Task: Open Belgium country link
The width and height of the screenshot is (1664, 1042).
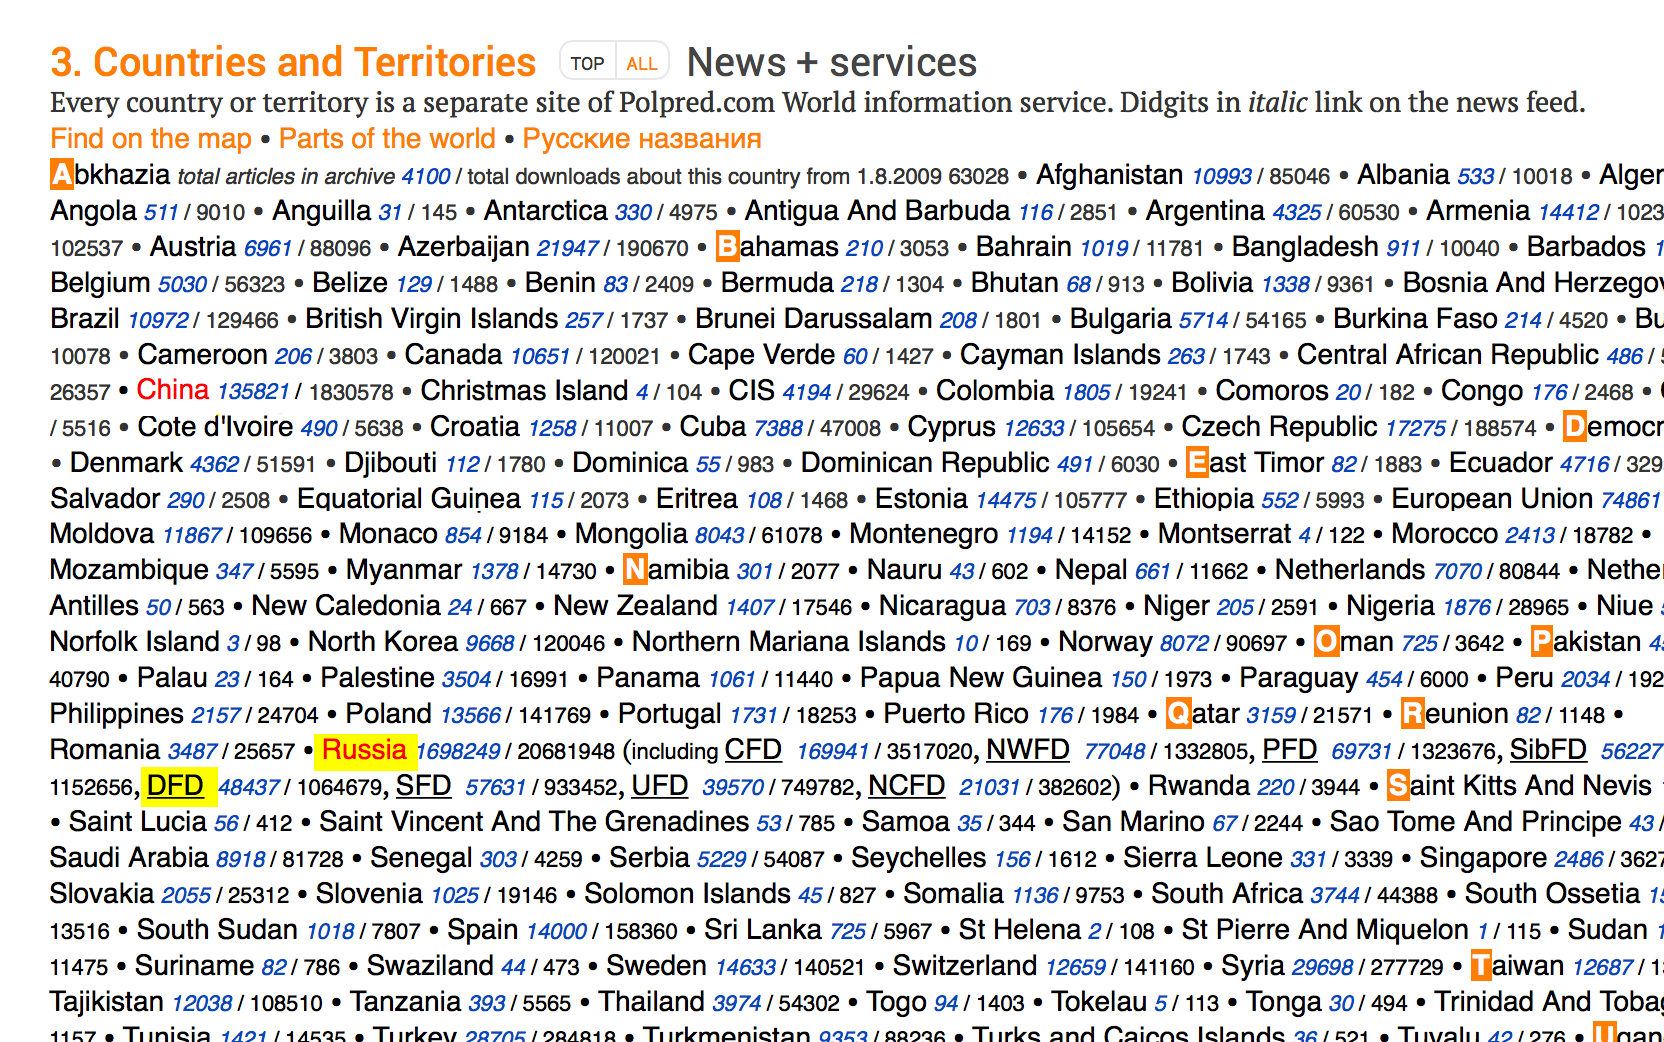Action: tap(100, 283)
